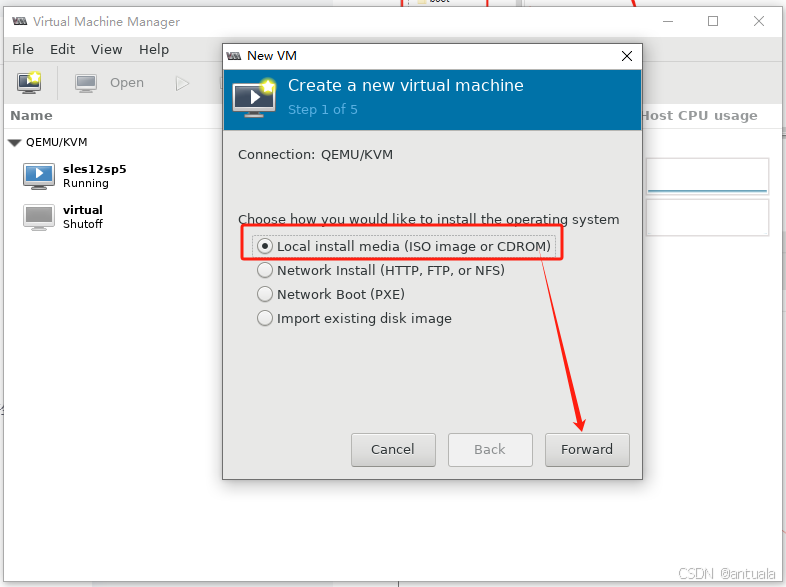Click the sles12sp5 CPU usage graph
The width and height of the screenshot is (786, 587).
tap(707, 176)
